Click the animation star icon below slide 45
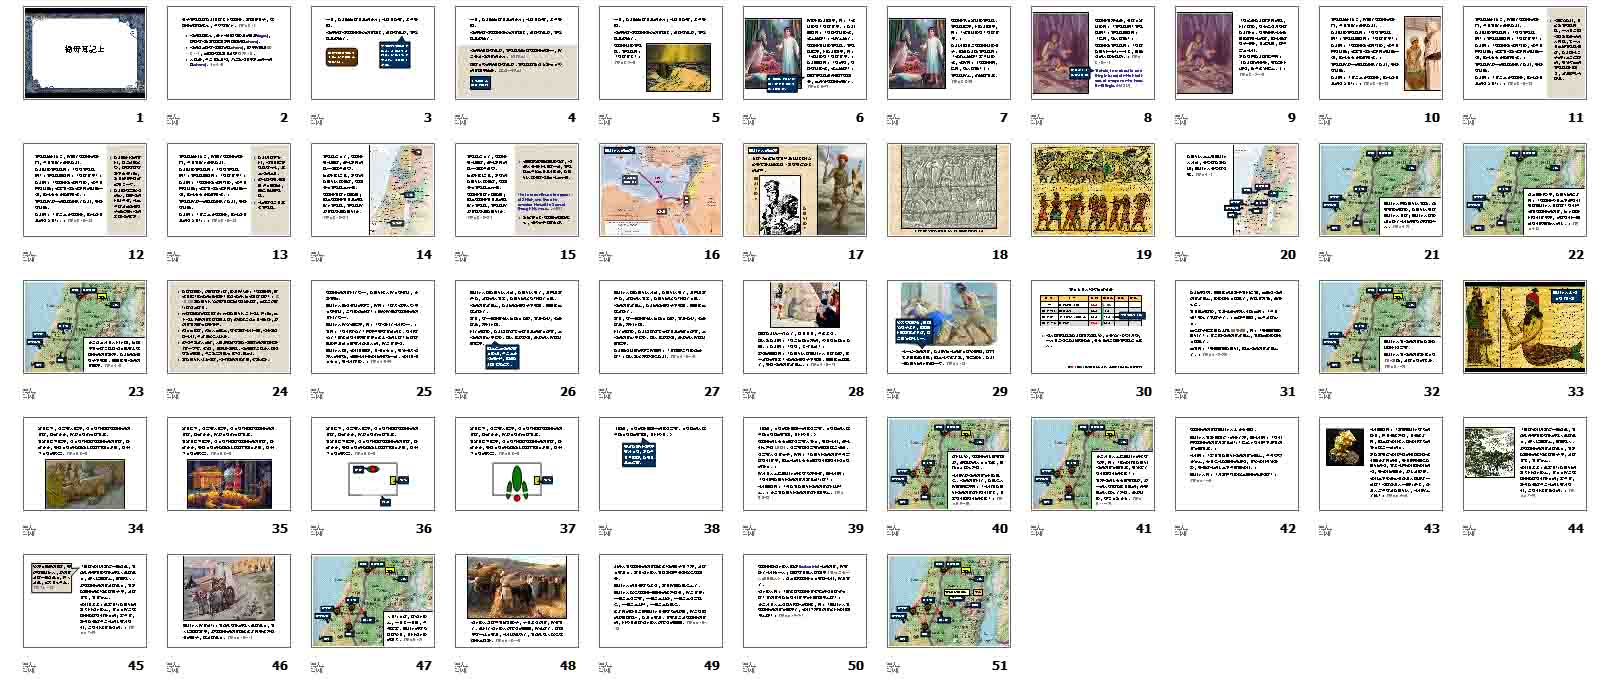Viewport: 1600px width, 685px height. pos(29,666)
